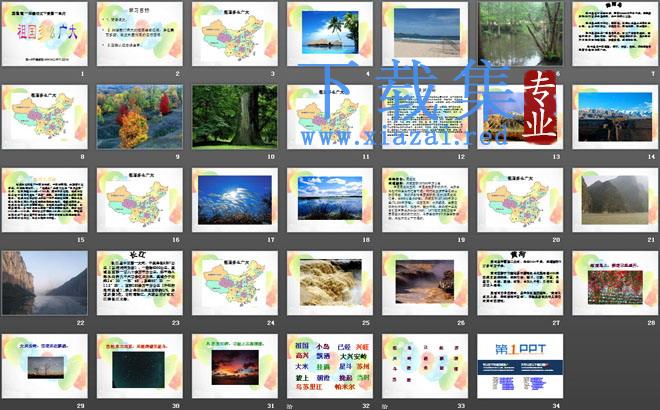Screen dimensions: 660x410
Task: Select slide 22 river gorge photo
Action: (x=45, y=283)
